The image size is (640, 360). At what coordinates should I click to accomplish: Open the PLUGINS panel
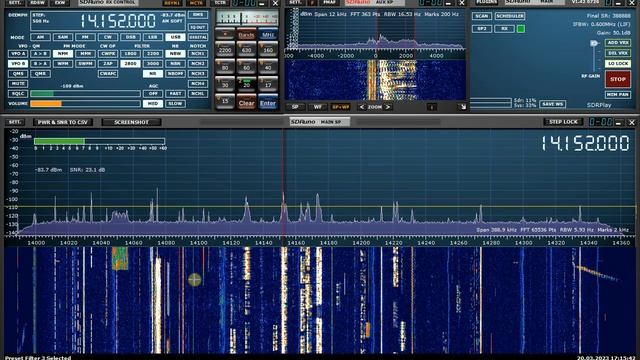pos(487,2)
